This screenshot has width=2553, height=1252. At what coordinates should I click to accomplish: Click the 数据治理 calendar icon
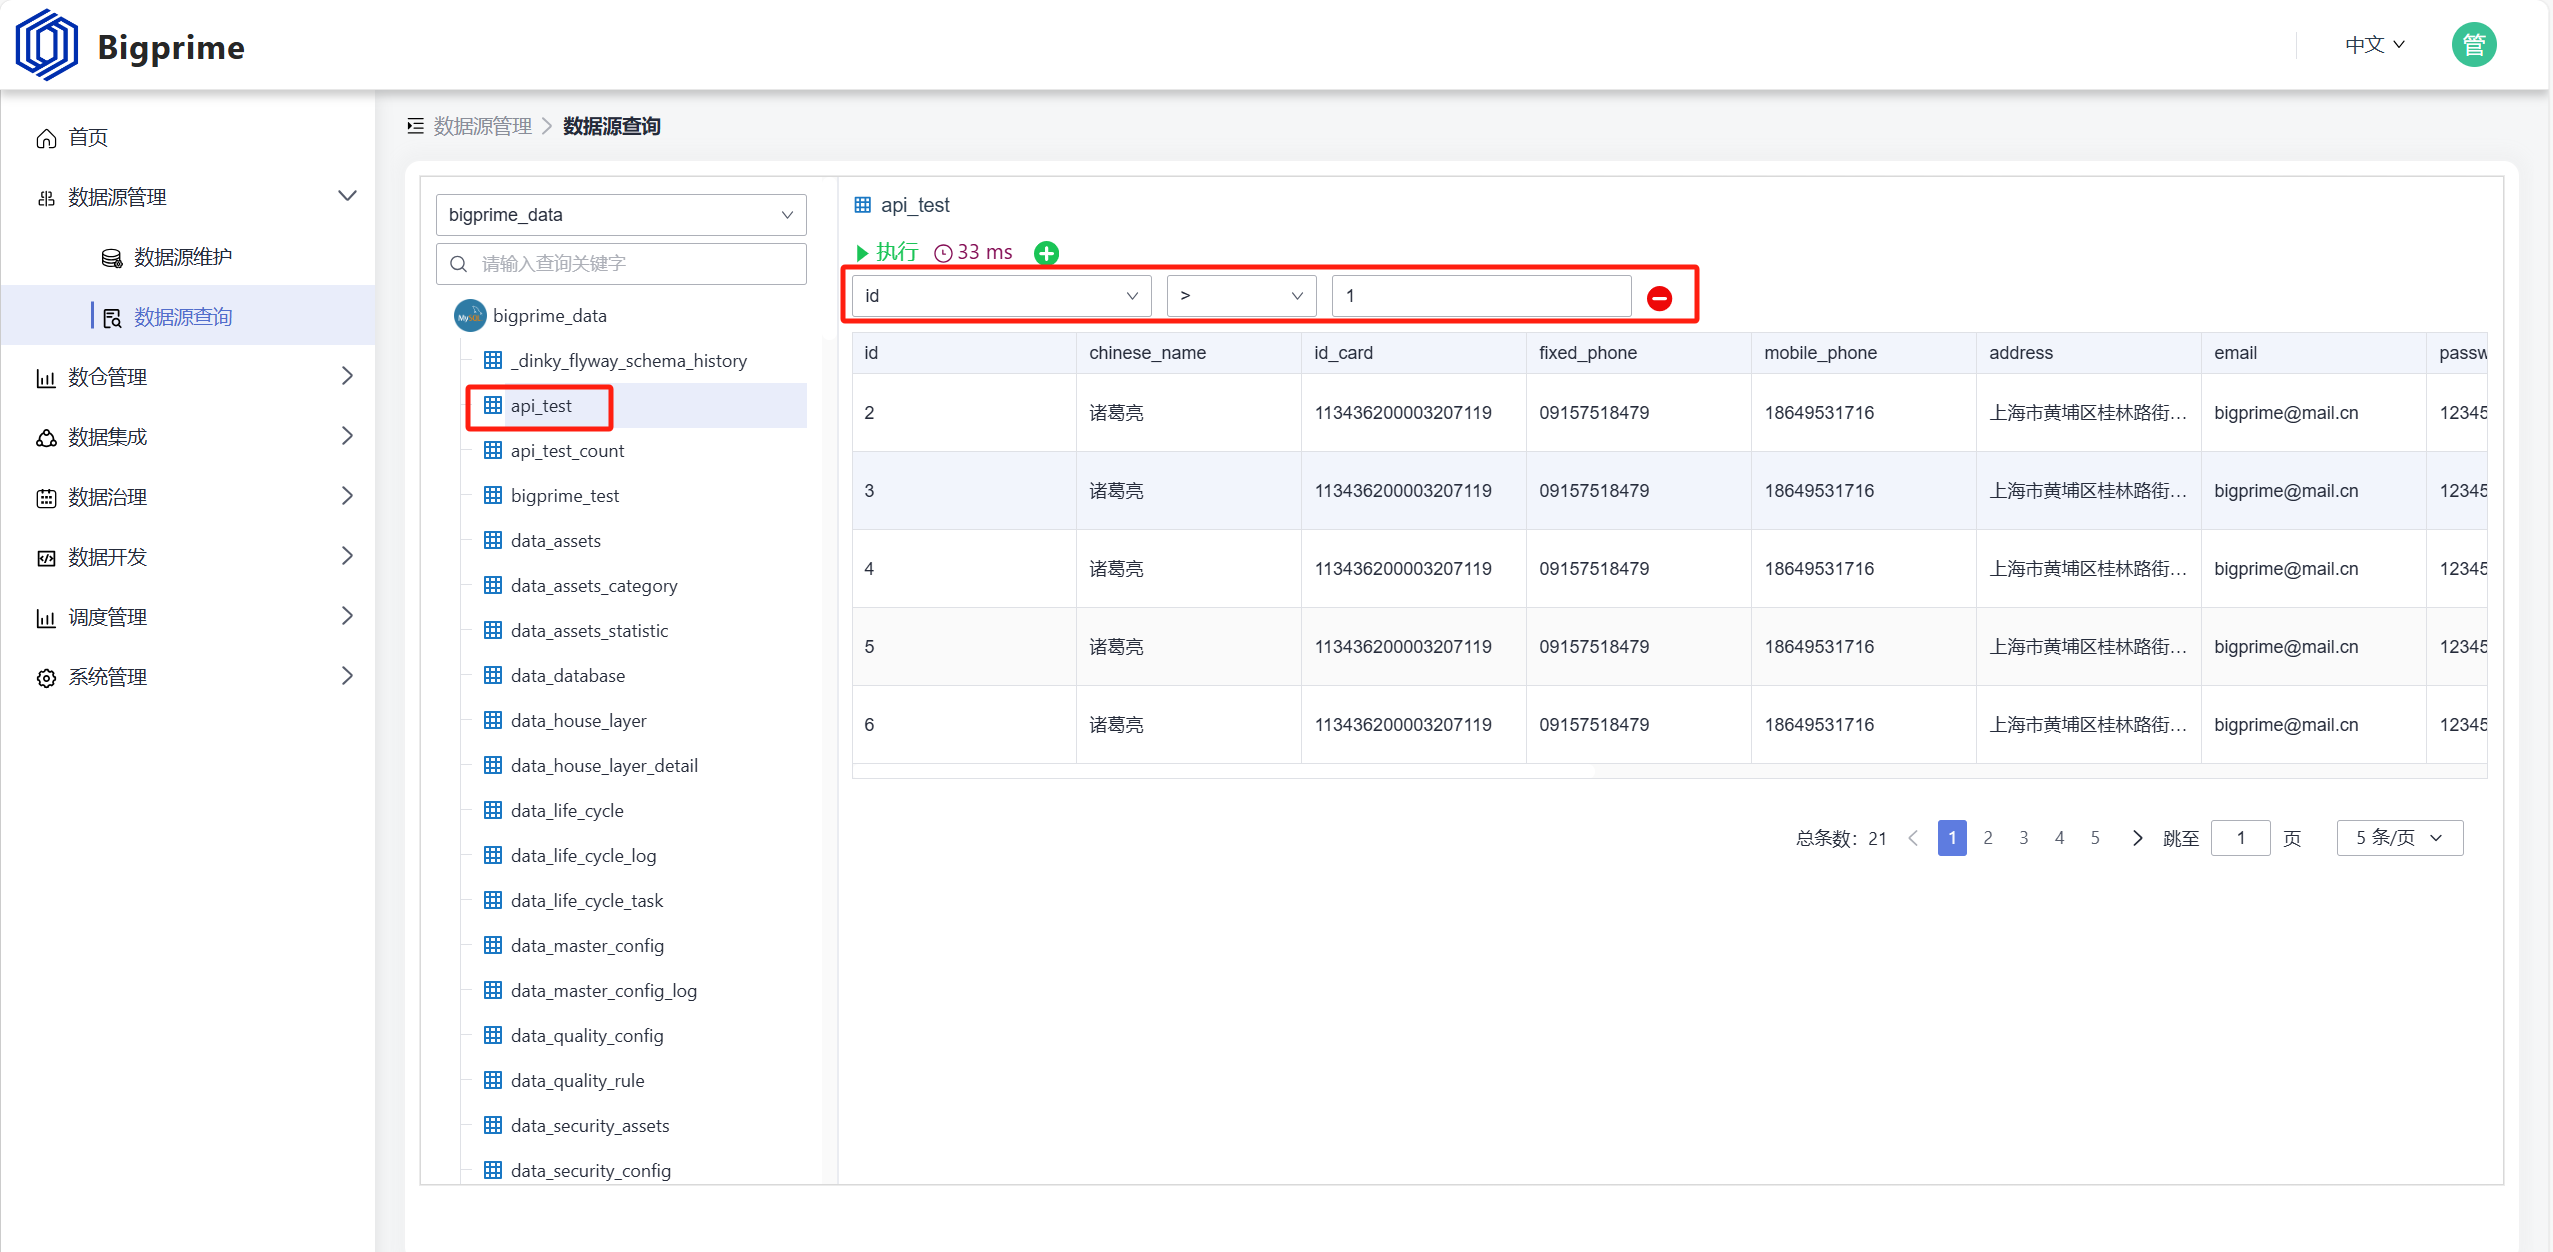click(46, 498)
